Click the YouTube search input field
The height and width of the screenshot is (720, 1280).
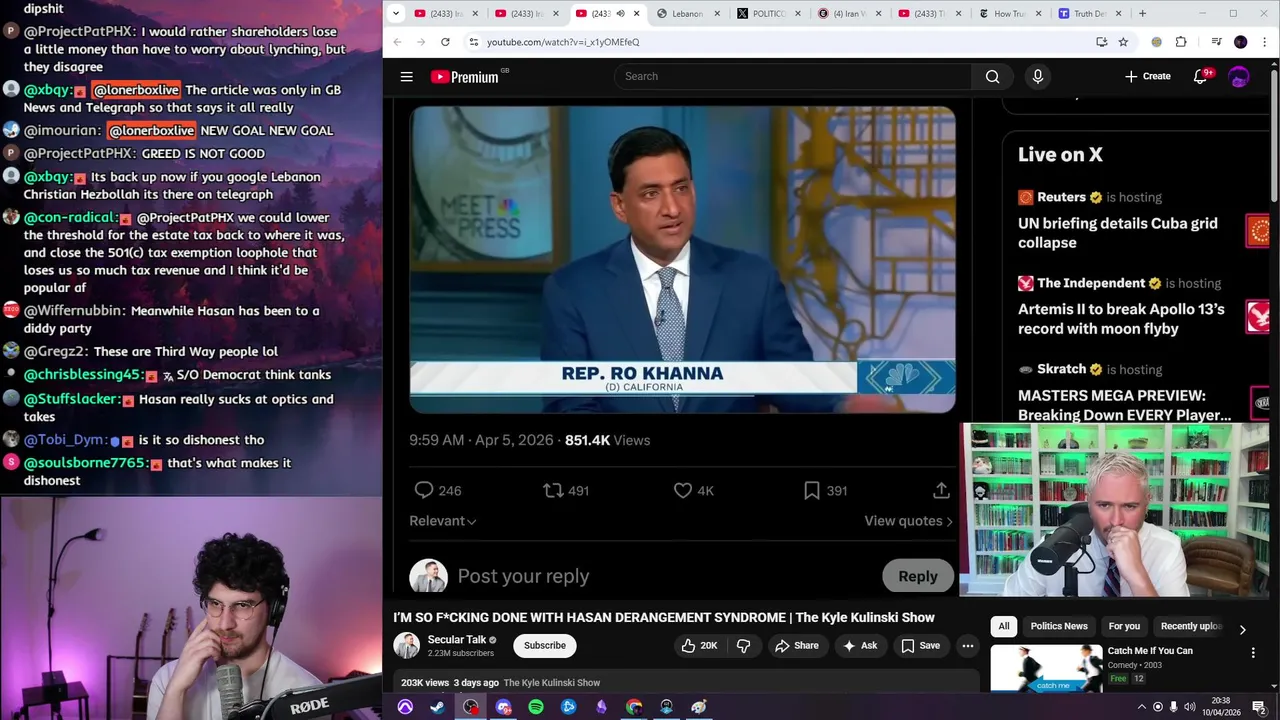click(x=793, y=76)
